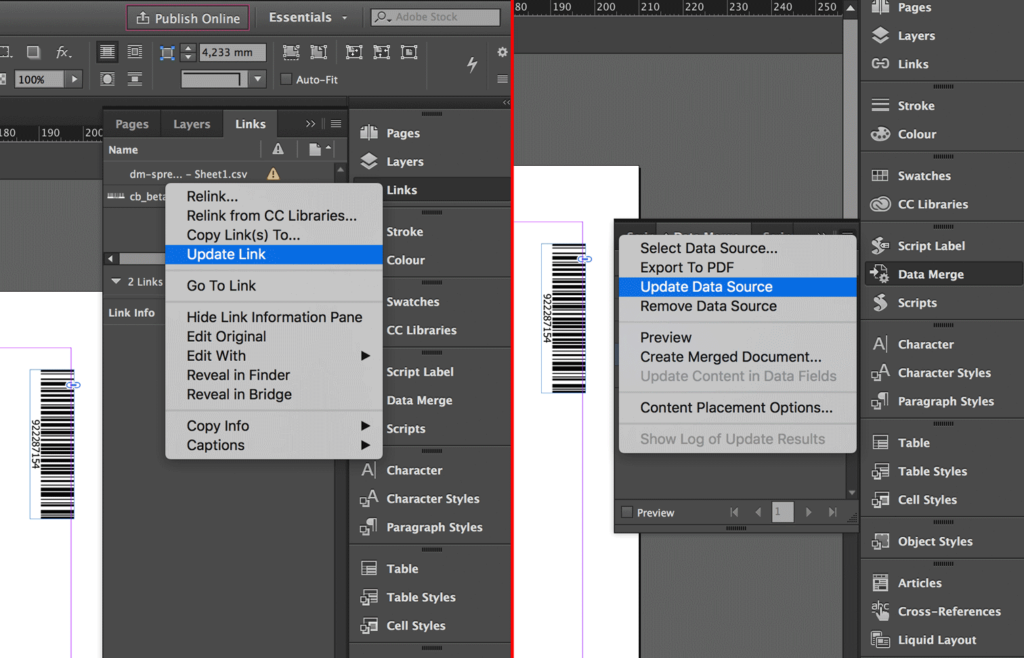Choose Wrap around object shape icon
The image size is (1024, 658).
tap(107, 79)
